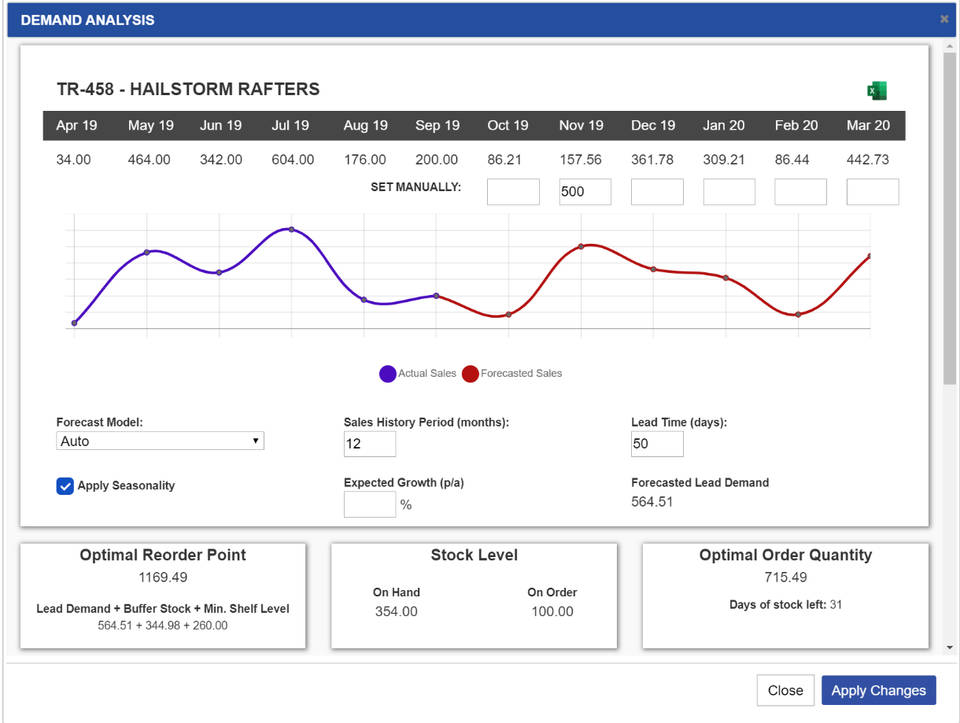
Task: Focus the Jan 20 manual value field
Action: [x=729, y=192]
